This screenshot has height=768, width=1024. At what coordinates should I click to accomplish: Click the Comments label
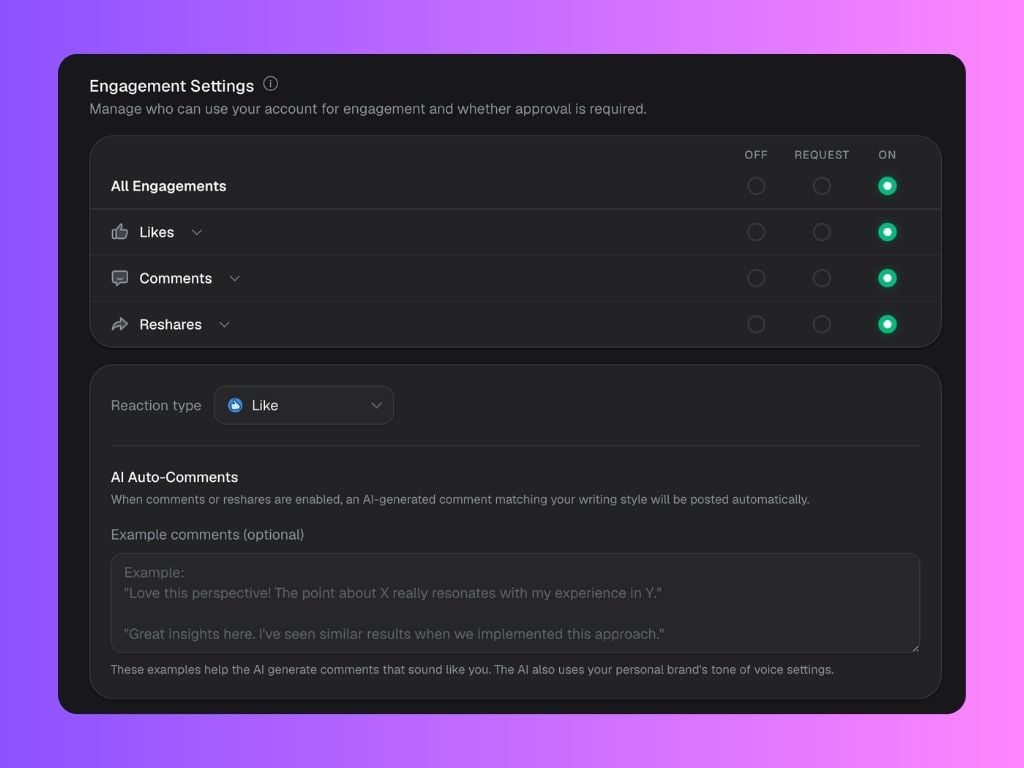coord(176,278)
